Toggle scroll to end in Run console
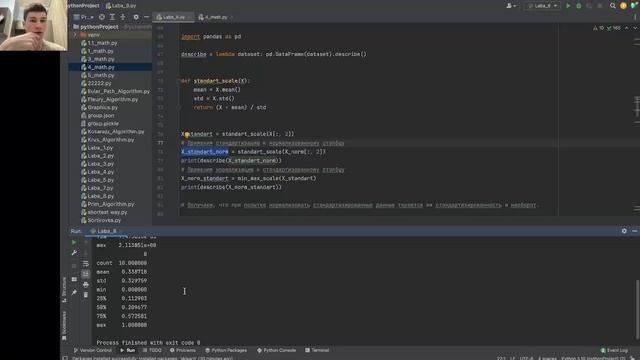640x360 pixels. click(x=86, y=274)
